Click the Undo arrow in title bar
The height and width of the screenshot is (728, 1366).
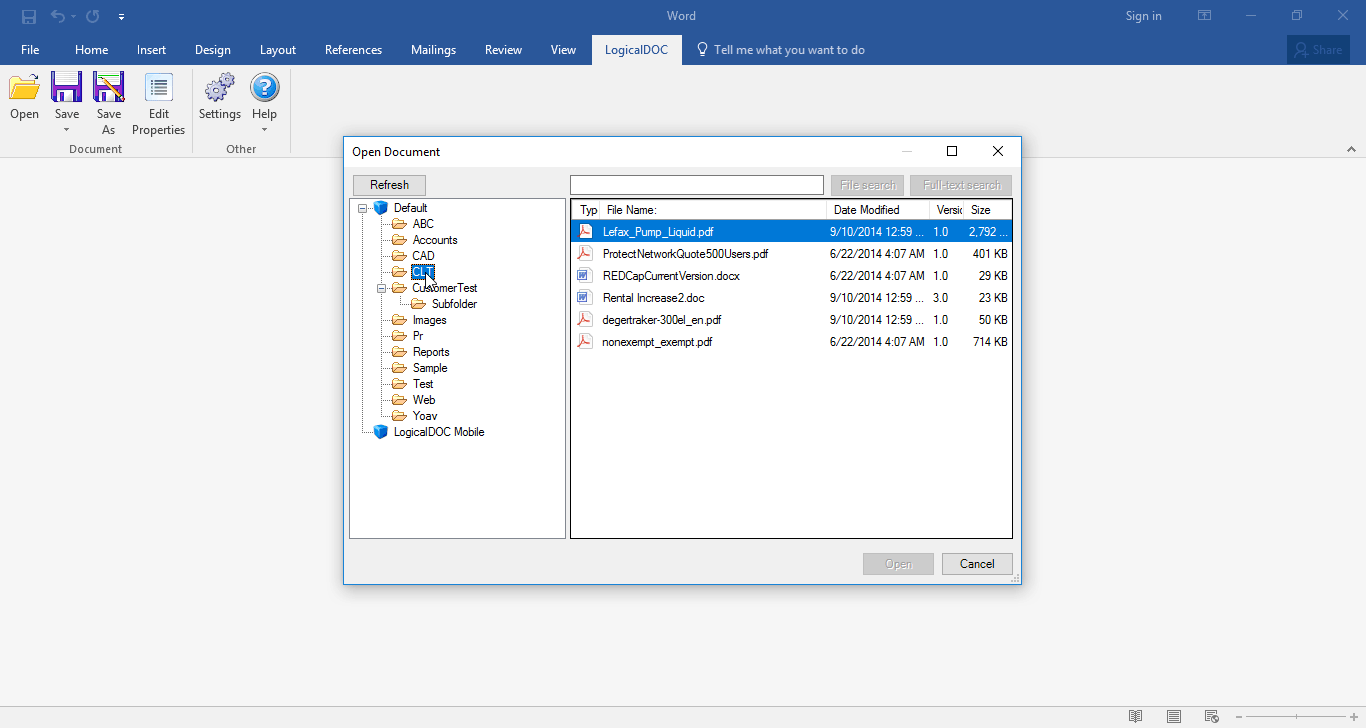pos(58,16)
